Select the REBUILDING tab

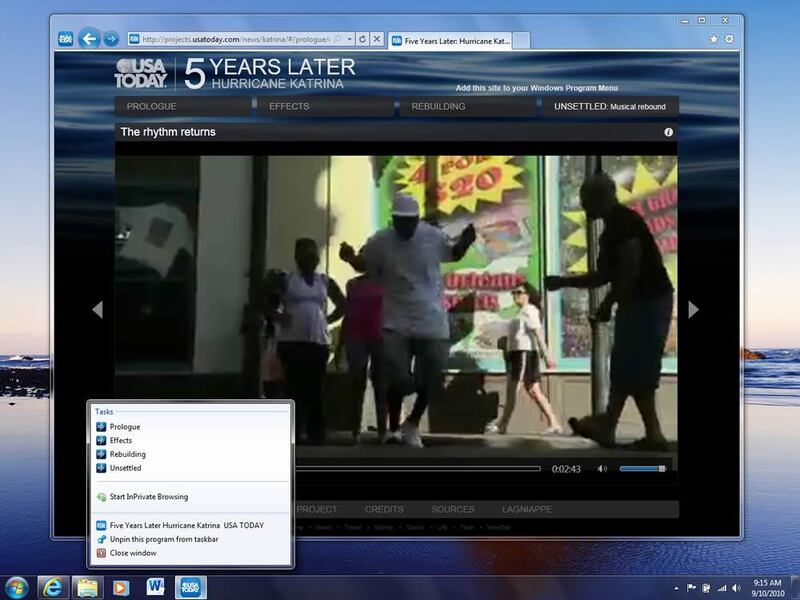[x=439, y=106]
